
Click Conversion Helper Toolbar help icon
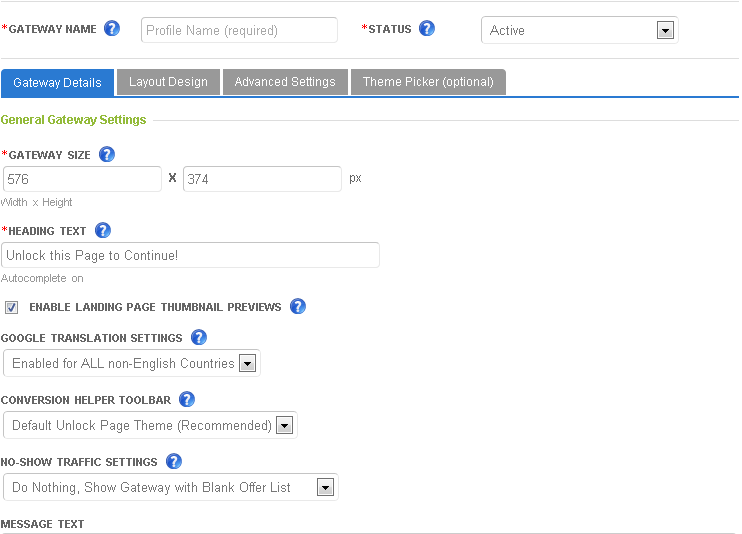coord(187,399)
